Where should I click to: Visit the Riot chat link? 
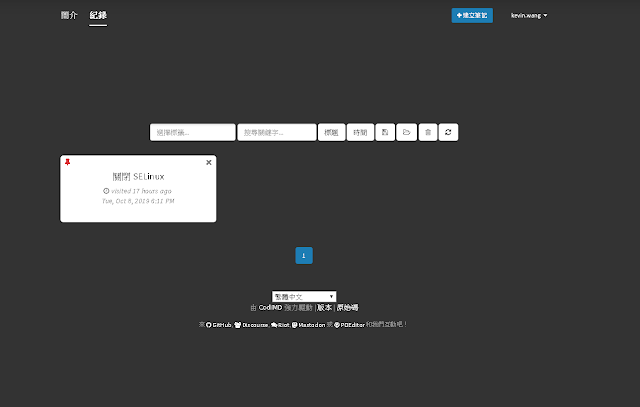pyautogui.click(x=280, y=325)
